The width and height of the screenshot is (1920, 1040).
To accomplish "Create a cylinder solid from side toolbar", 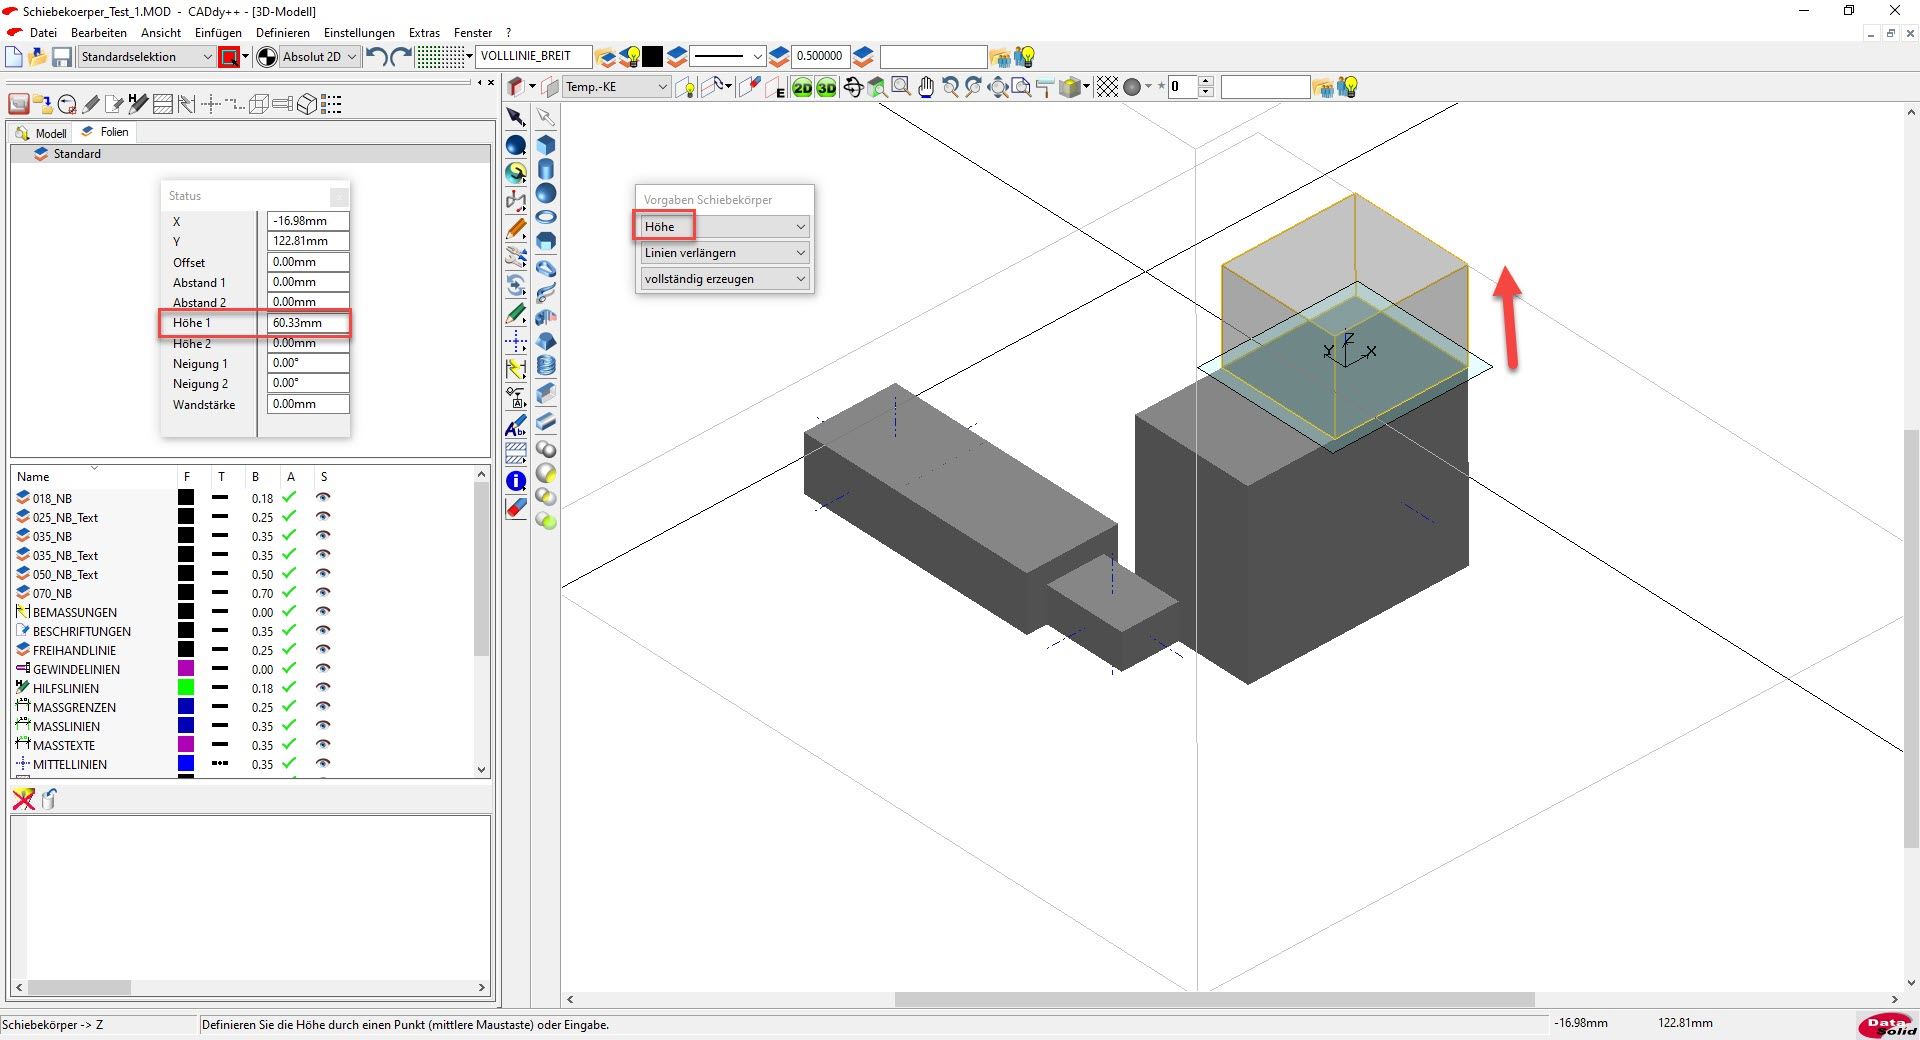I will 546,169.
